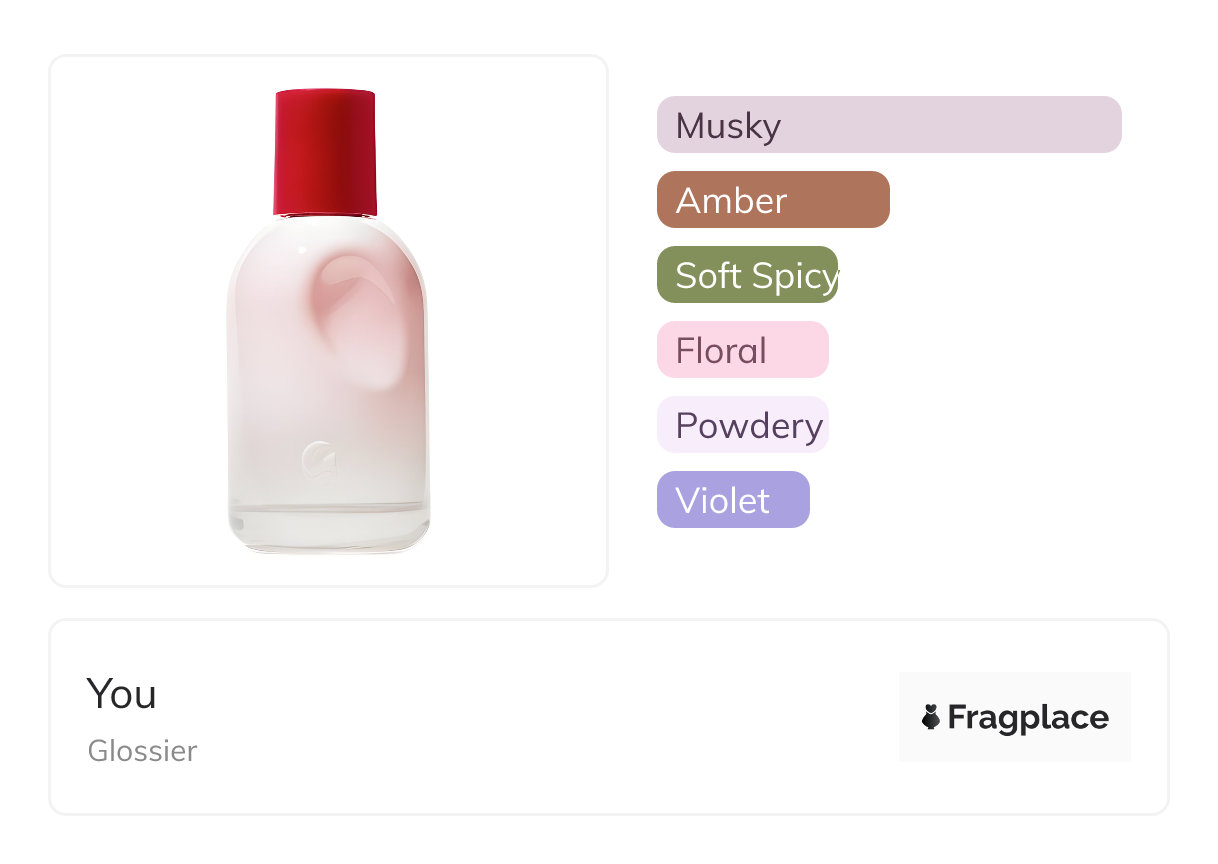The image size is (1218, 864).
Task: Select the Musky accord bar
Action: point(889,125)
